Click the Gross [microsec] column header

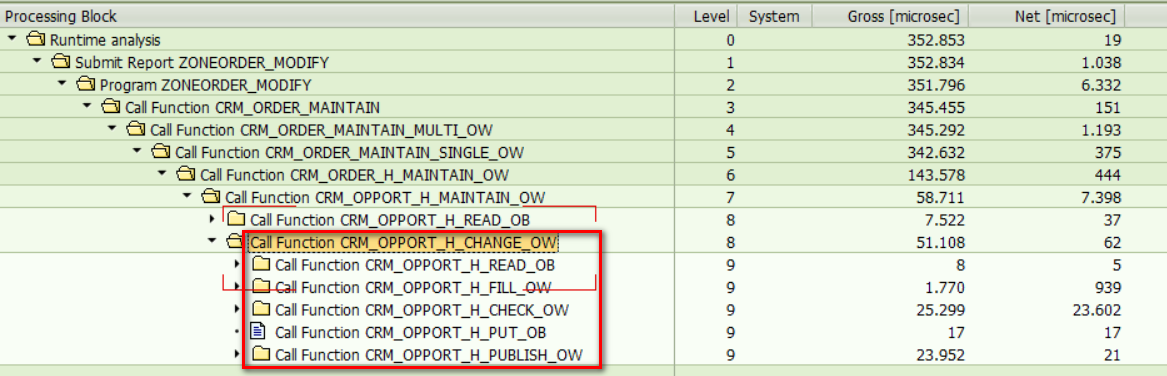(x=889, y=16)
